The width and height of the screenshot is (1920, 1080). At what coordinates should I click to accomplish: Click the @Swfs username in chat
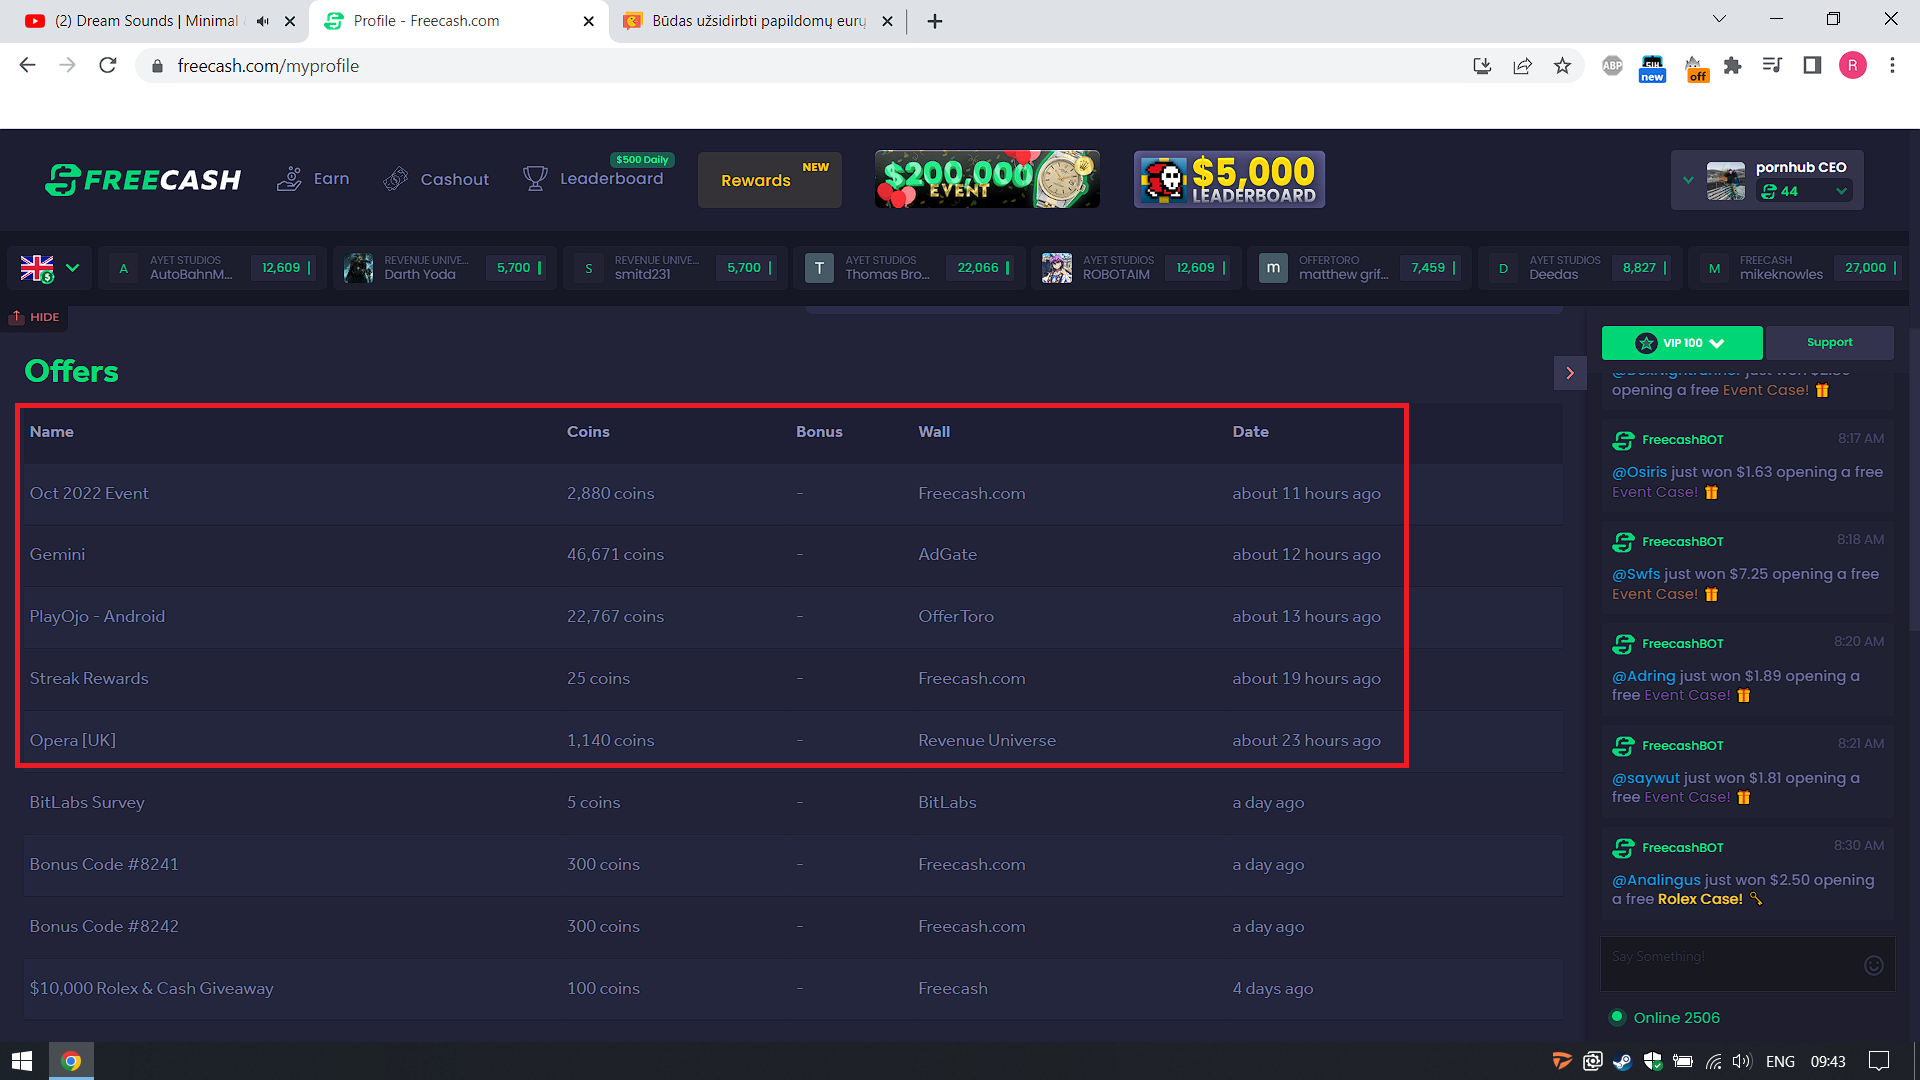click(x=1636, y=574)
